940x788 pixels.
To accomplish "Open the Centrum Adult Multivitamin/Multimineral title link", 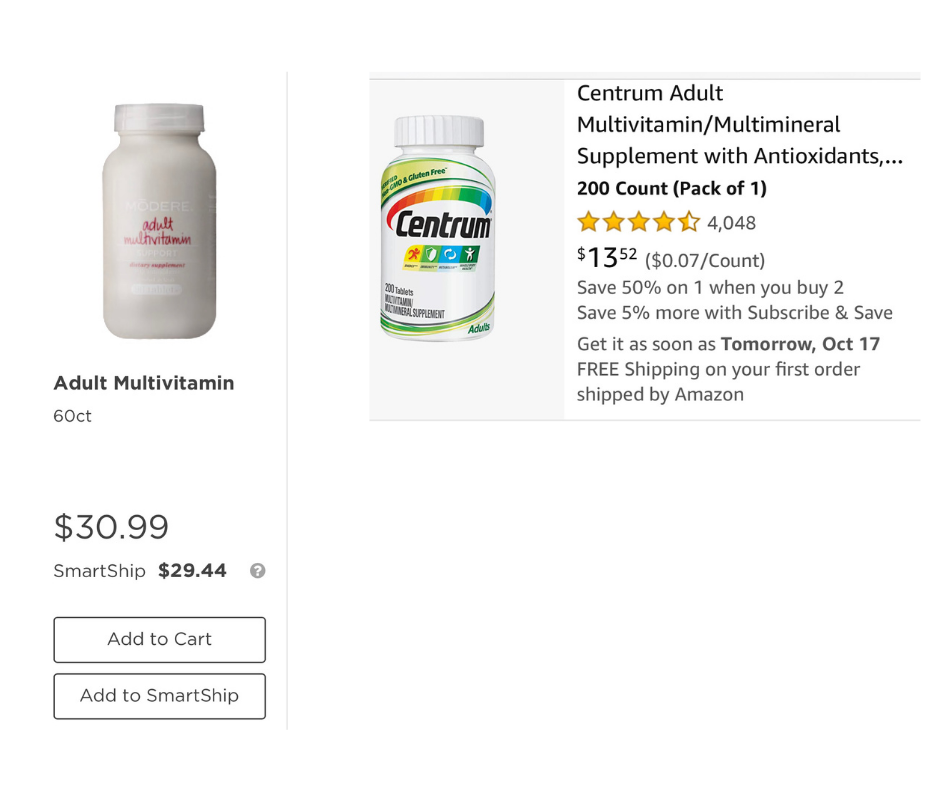I will [x=740, y=125].
